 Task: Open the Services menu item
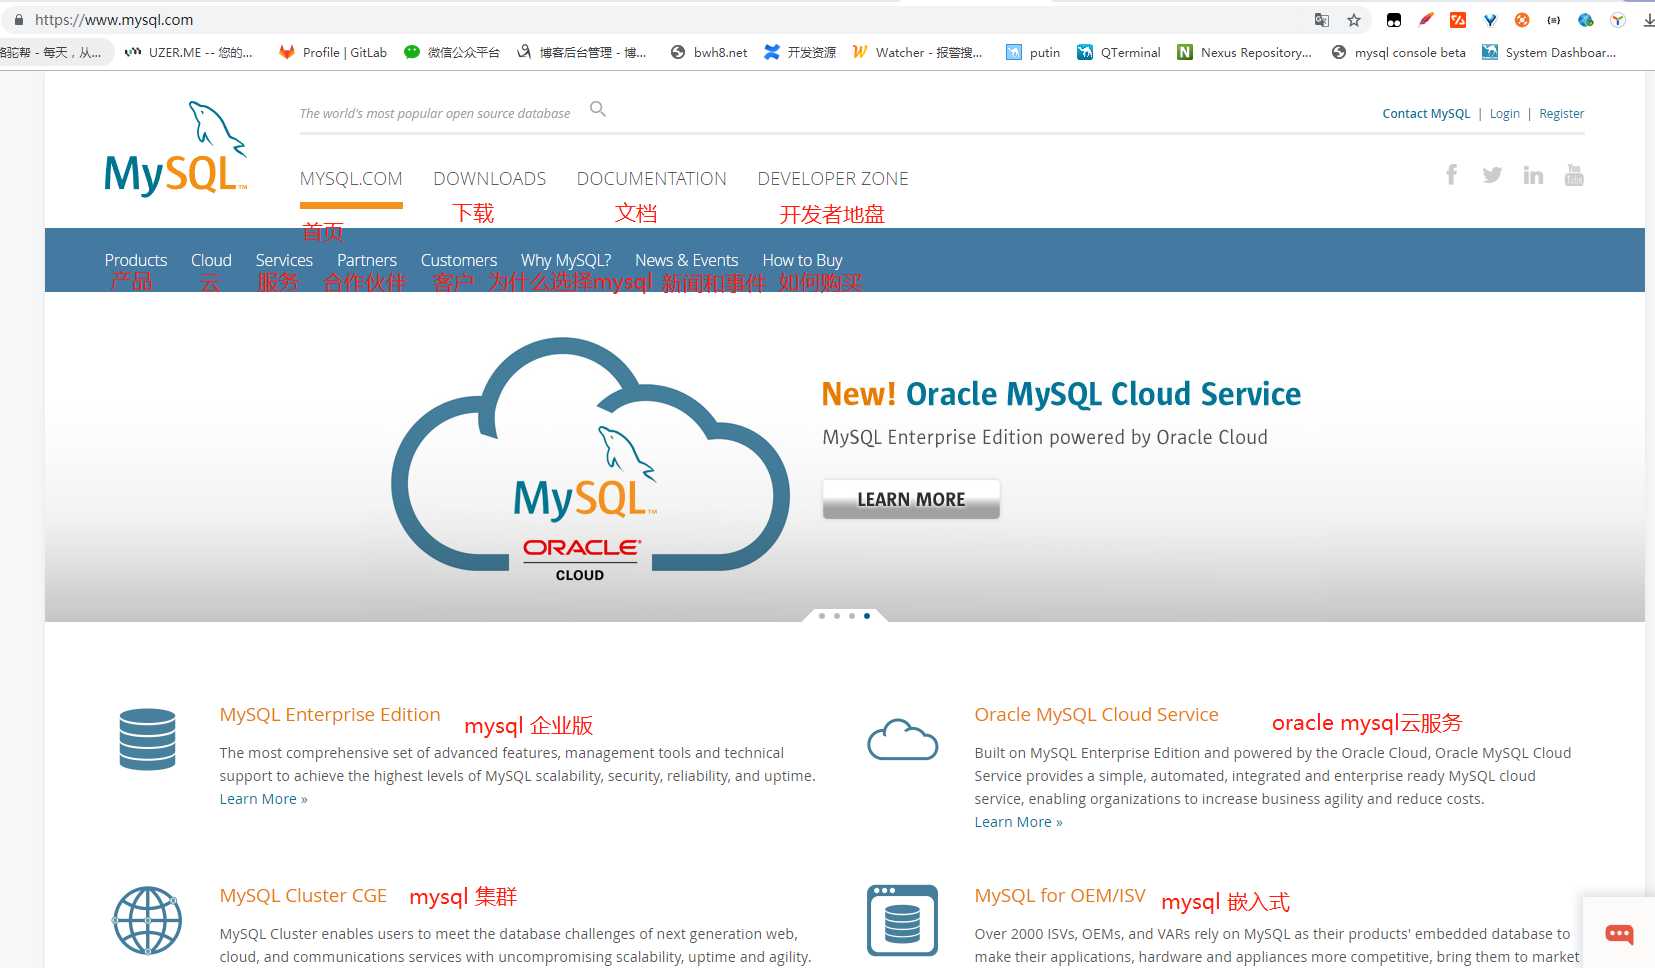[284, 260]
